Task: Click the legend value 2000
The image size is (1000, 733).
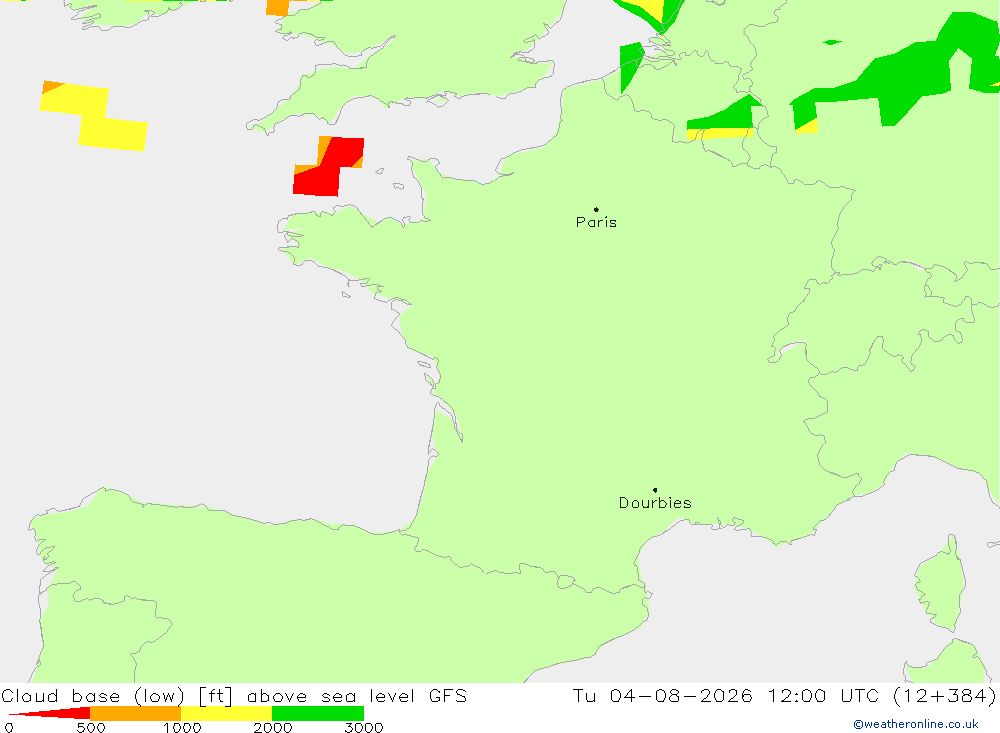Action: point(273,728)
